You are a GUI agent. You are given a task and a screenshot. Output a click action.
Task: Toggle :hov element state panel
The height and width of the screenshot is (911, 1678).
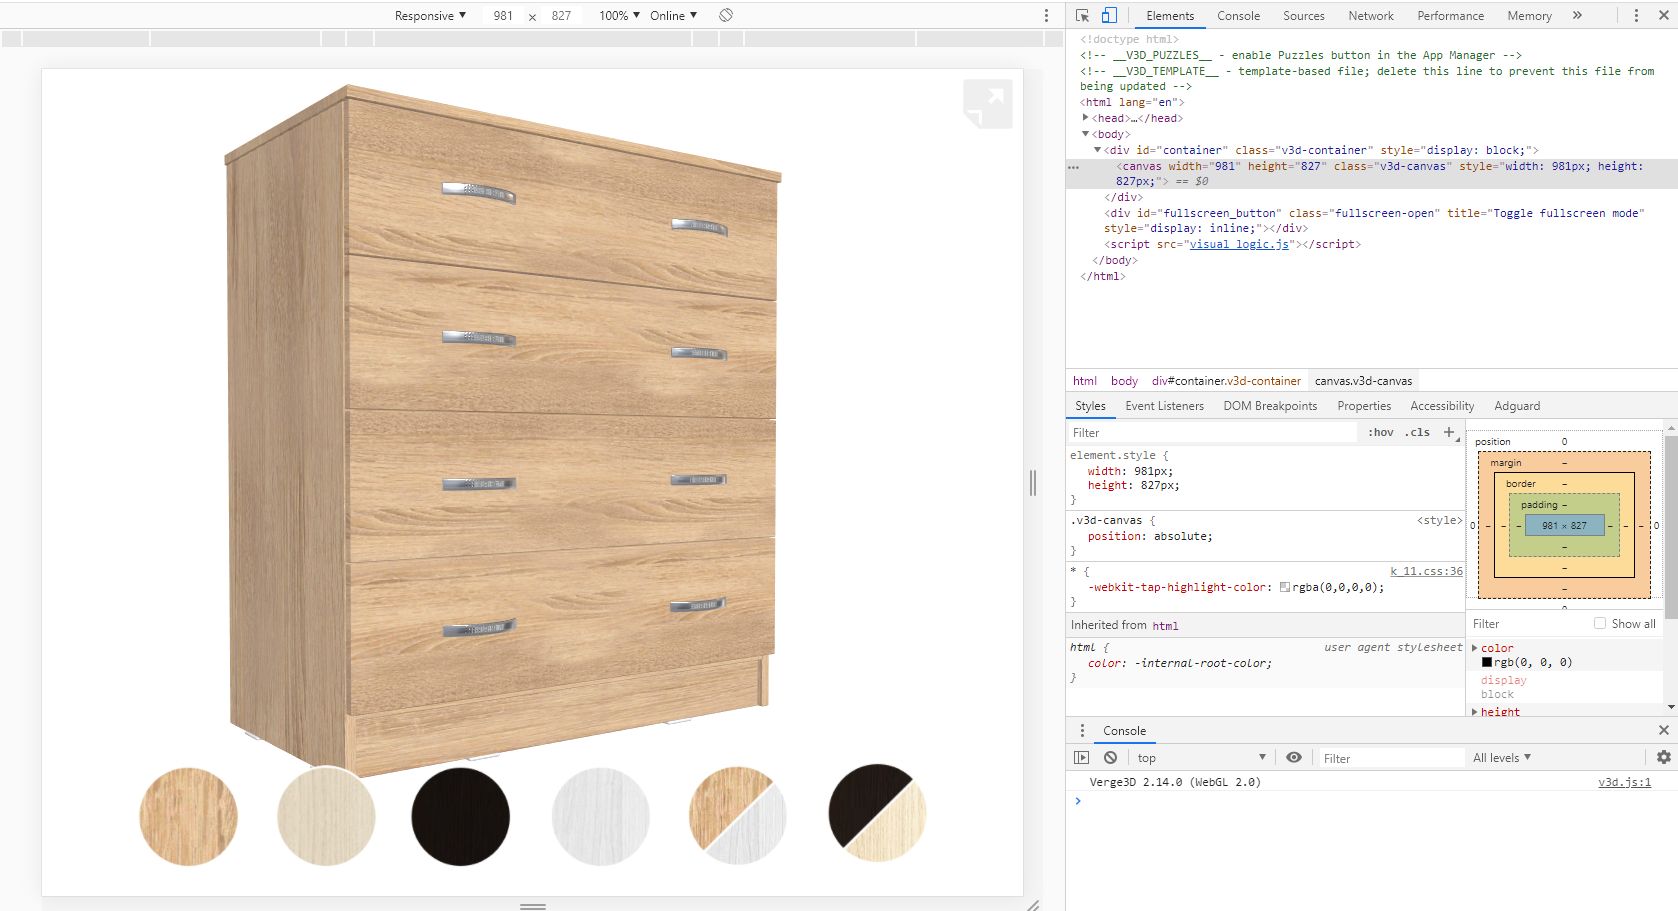[1380, 432]
